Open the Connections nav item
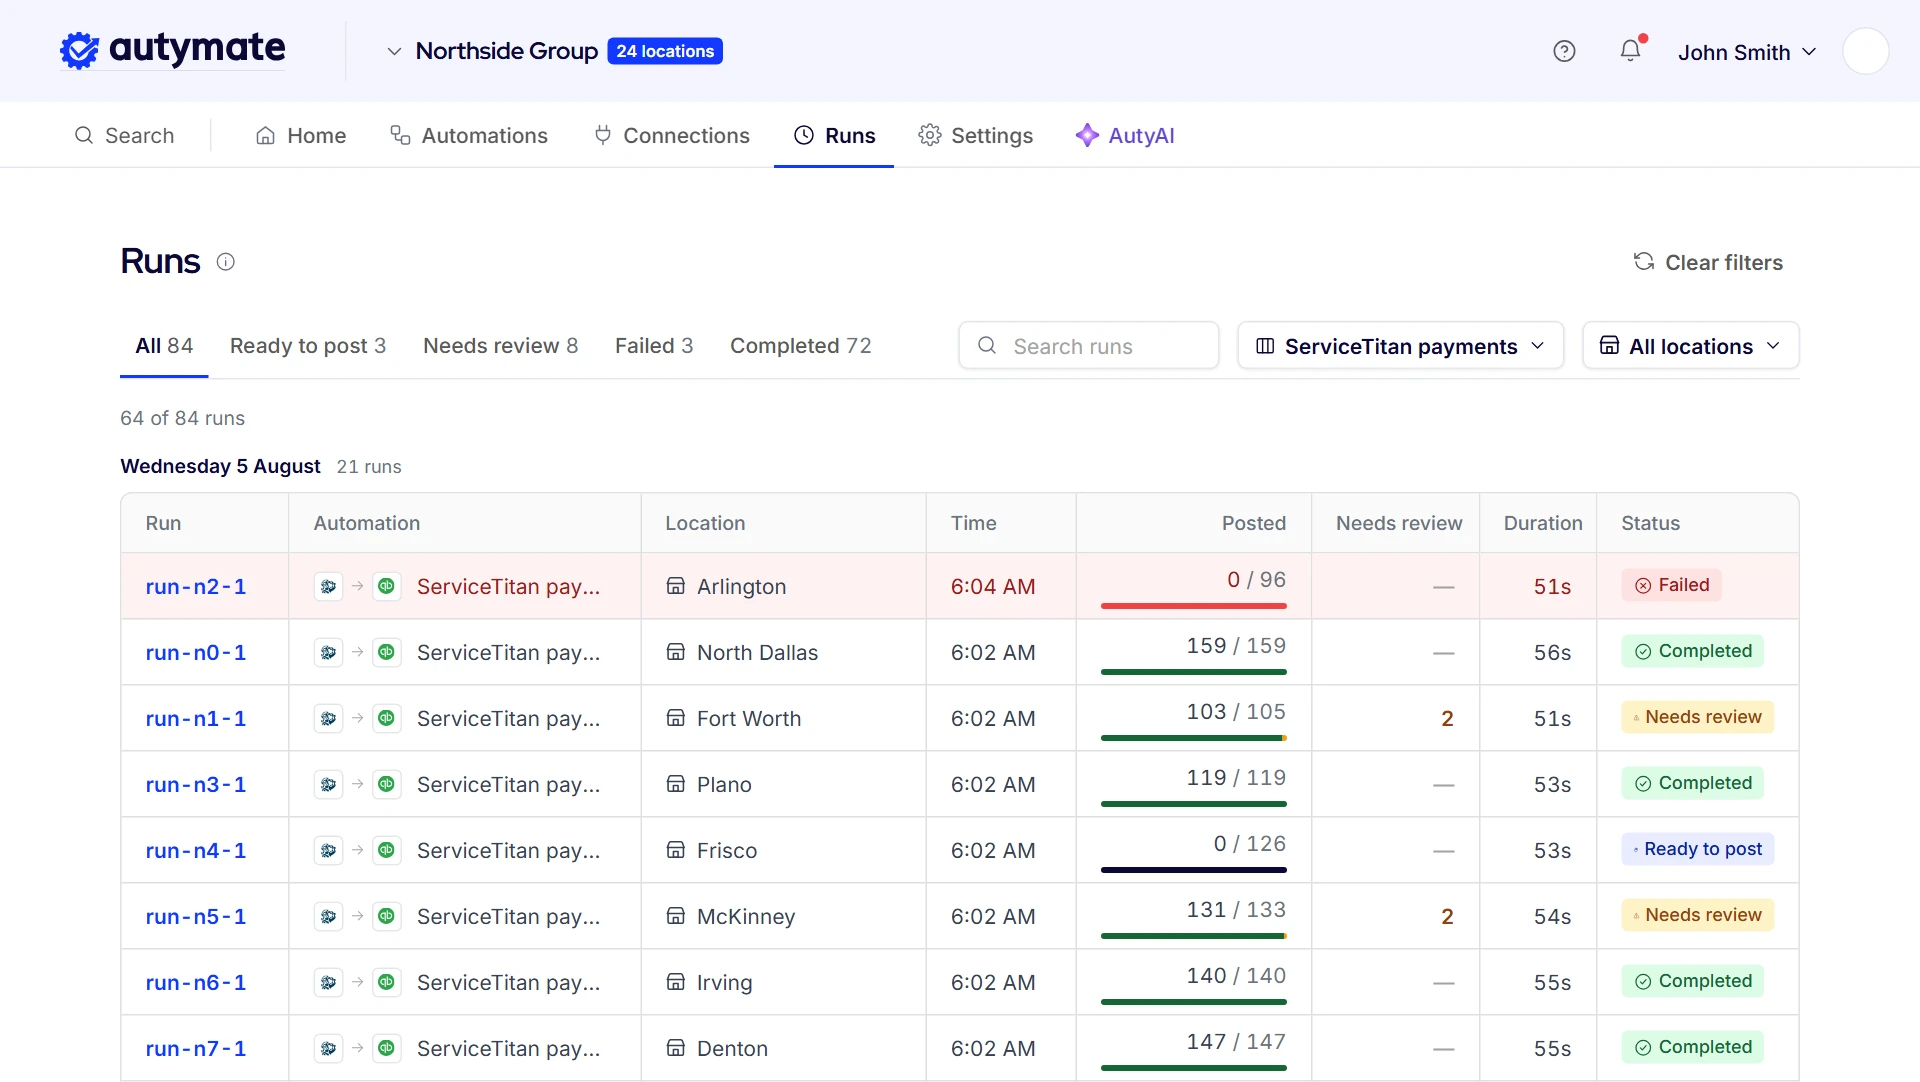Viewport: 1920px width, 1082px height. point(671,135)
